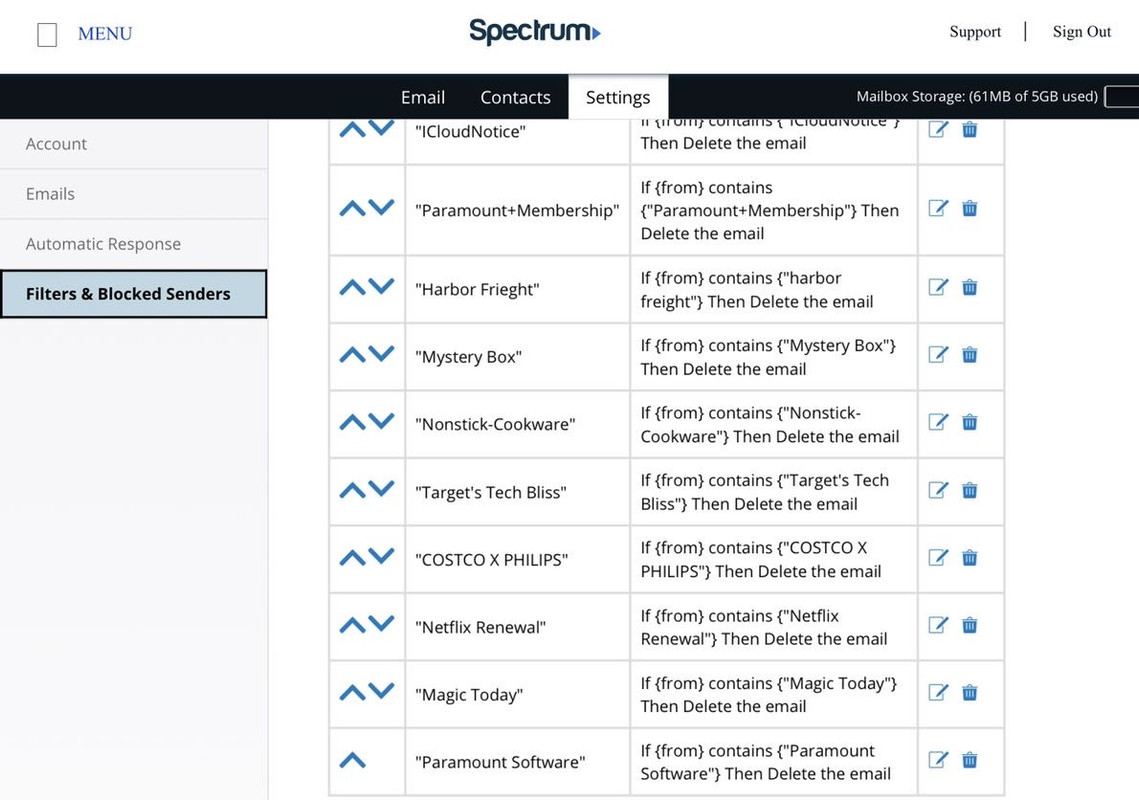Screen dimensions: 1139x800
Task: Select the Settings tab
Action: point(618,97)
